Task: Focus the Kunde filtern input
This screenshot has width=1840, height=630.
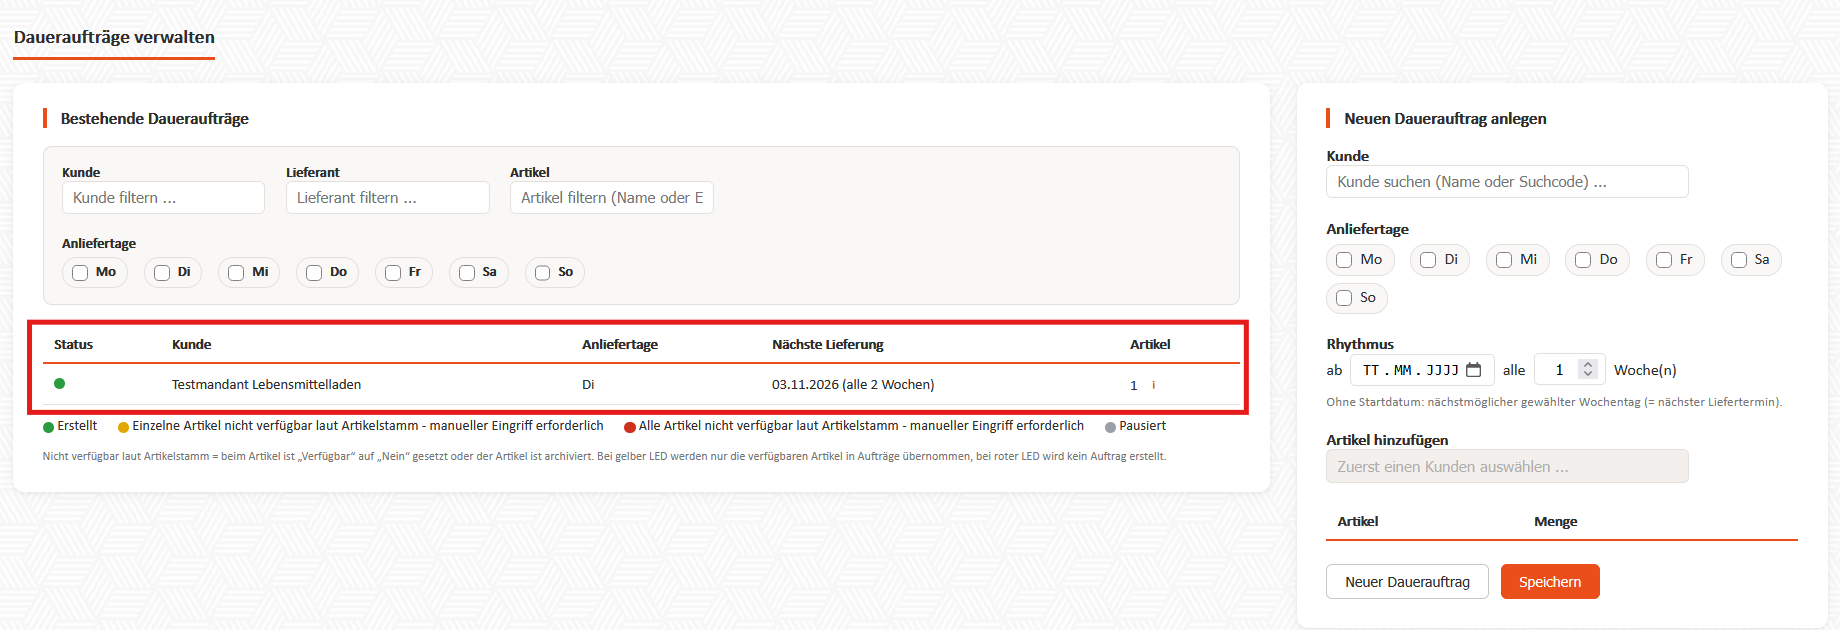Action: pos(163,198)
